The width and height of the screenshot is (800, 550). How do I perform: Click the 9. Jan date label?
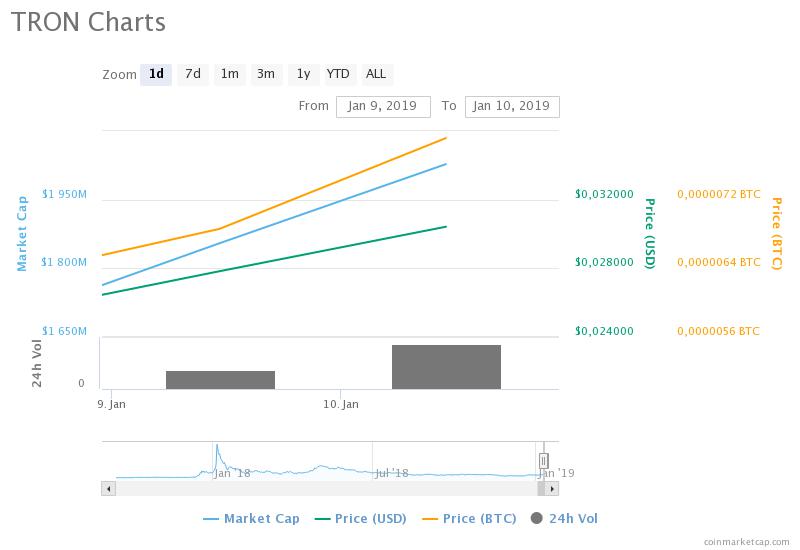click(111, 405)
